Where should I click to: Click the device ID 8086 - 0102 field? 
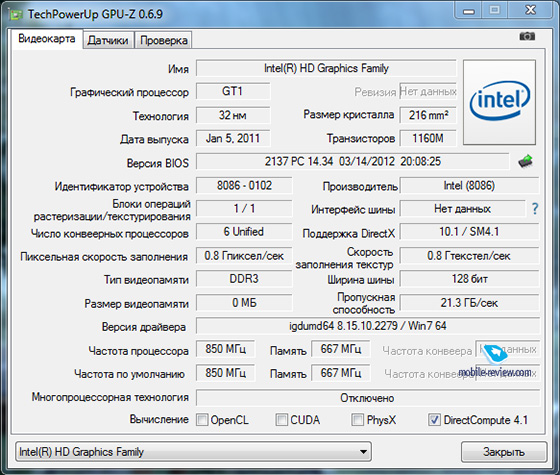(244, 185)
